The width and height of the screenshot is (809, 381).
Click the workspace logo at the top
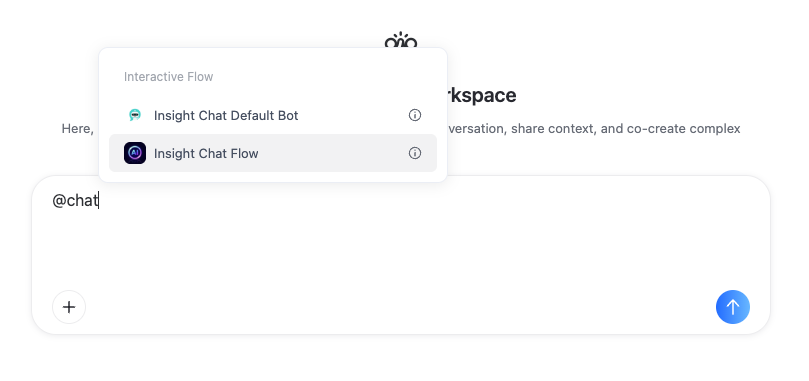(401, 40)
